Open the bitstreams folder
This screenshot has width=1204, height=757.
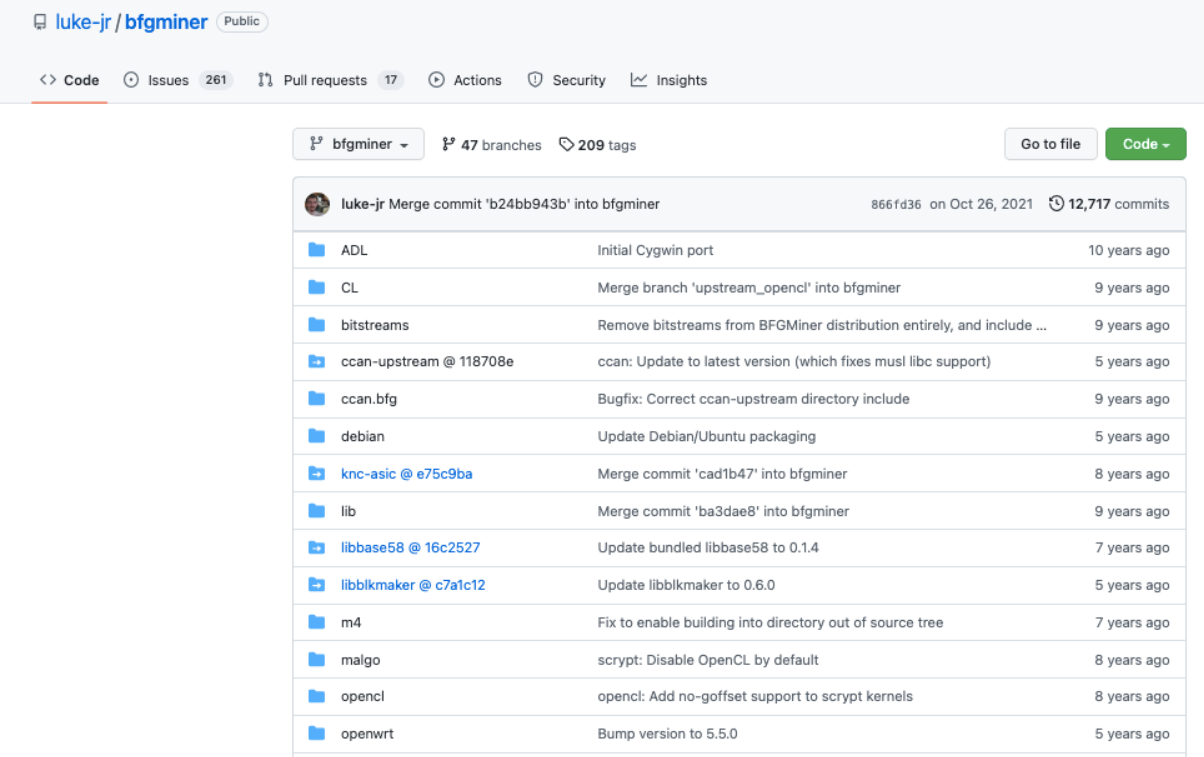tap(375, 325)
